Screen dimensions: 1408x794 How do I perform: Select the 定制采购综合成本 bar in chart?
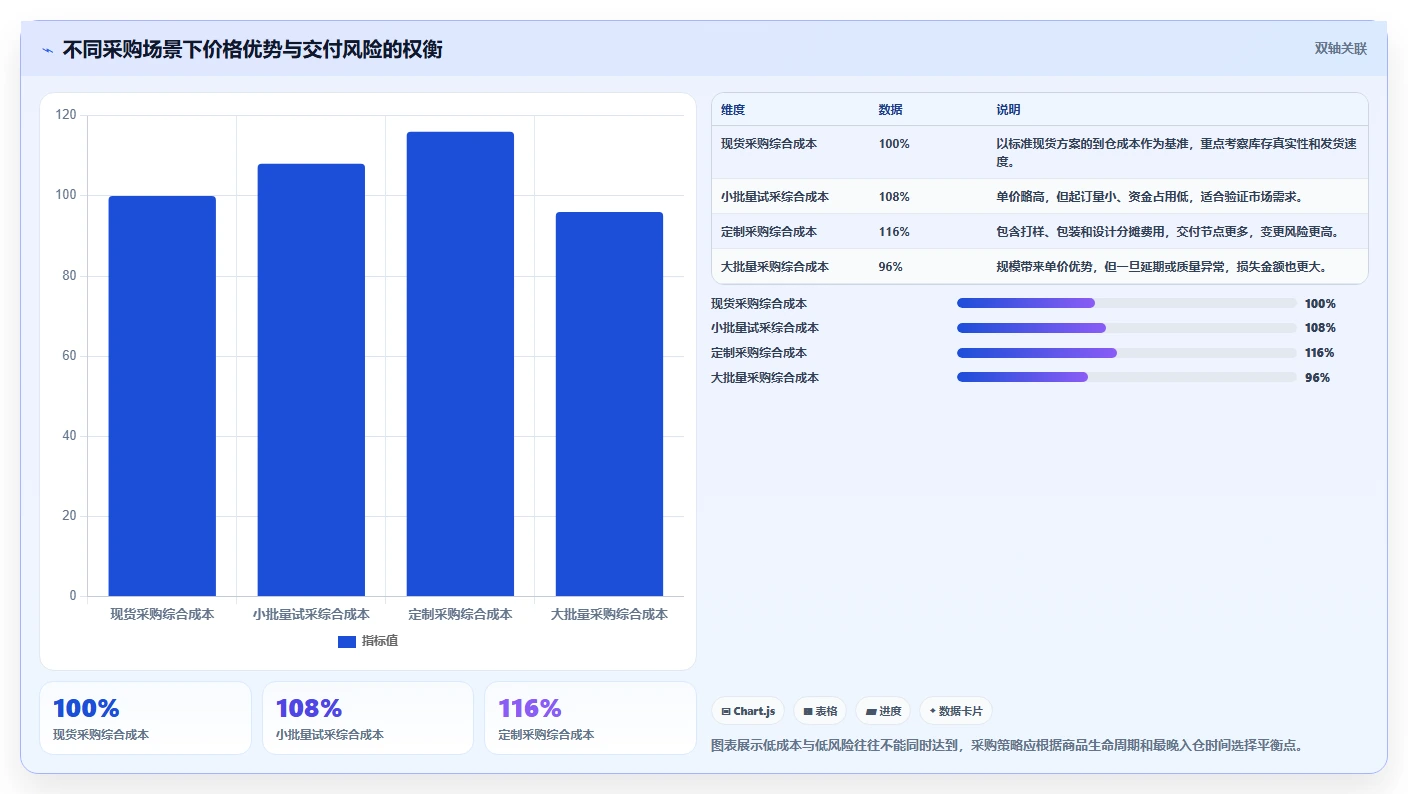pos(460,364)
